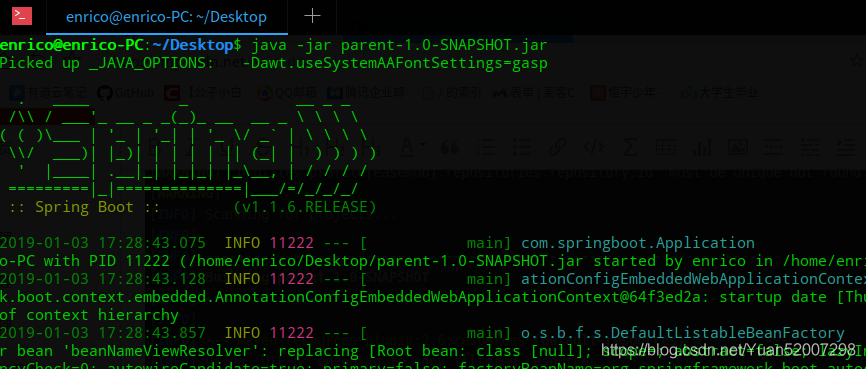Open the 【公子小白 bookmark in background browser
This screenshot has height=369, width=866.
[203, 93]
